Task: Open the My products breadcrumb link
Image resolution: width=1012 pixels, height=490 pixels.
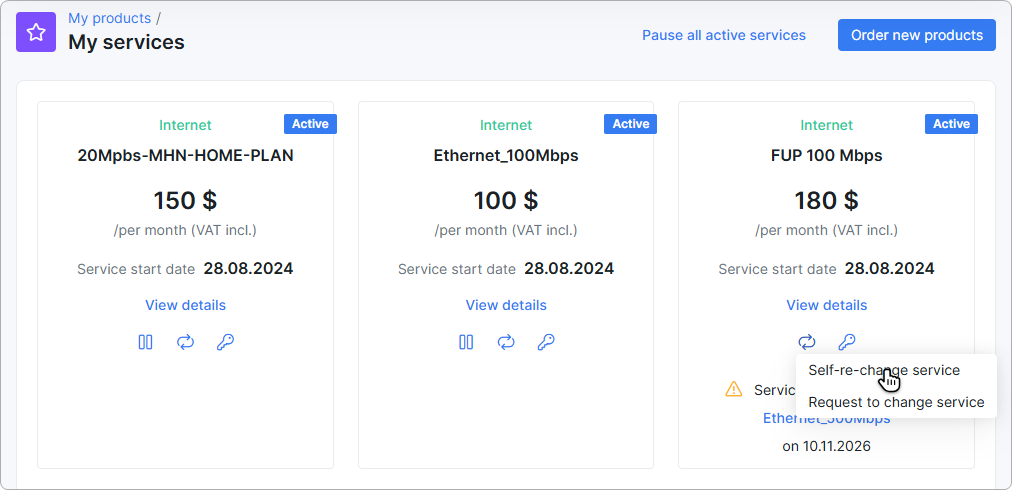Action: [x=110, y=18]
